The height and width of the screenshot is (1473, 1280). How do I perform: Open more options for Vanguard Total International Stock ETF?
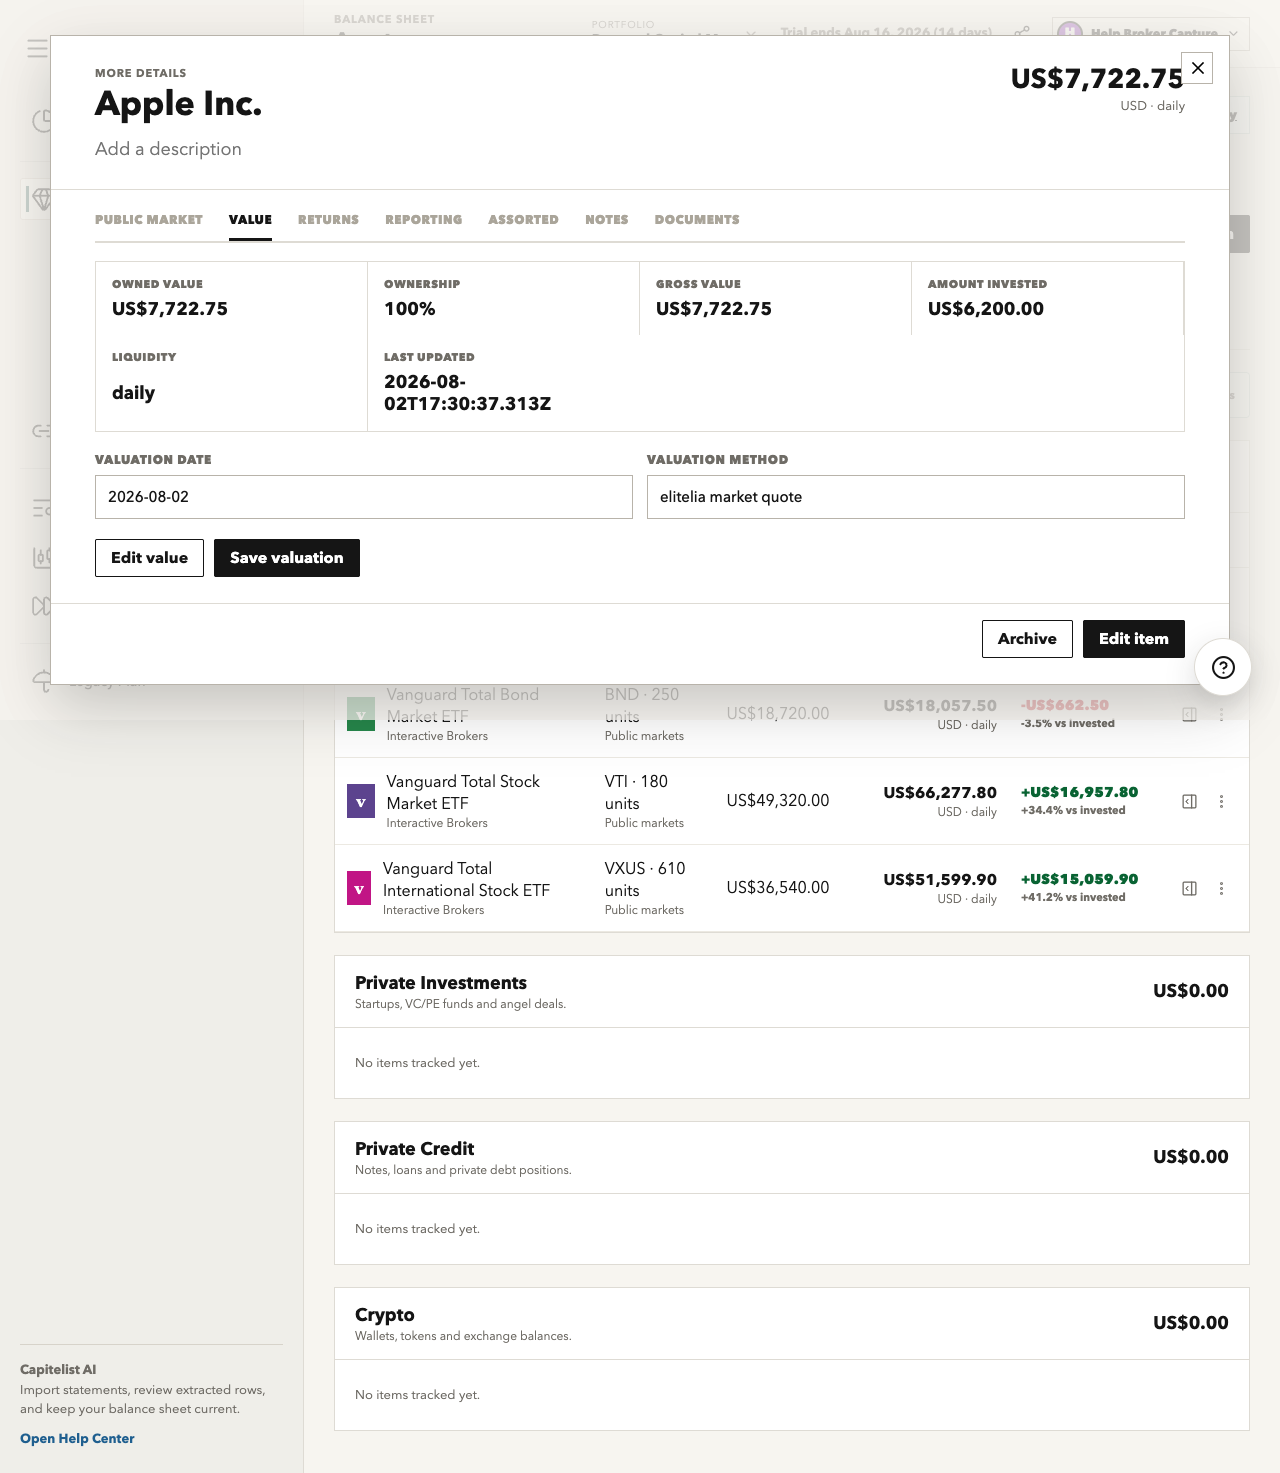1221,888
